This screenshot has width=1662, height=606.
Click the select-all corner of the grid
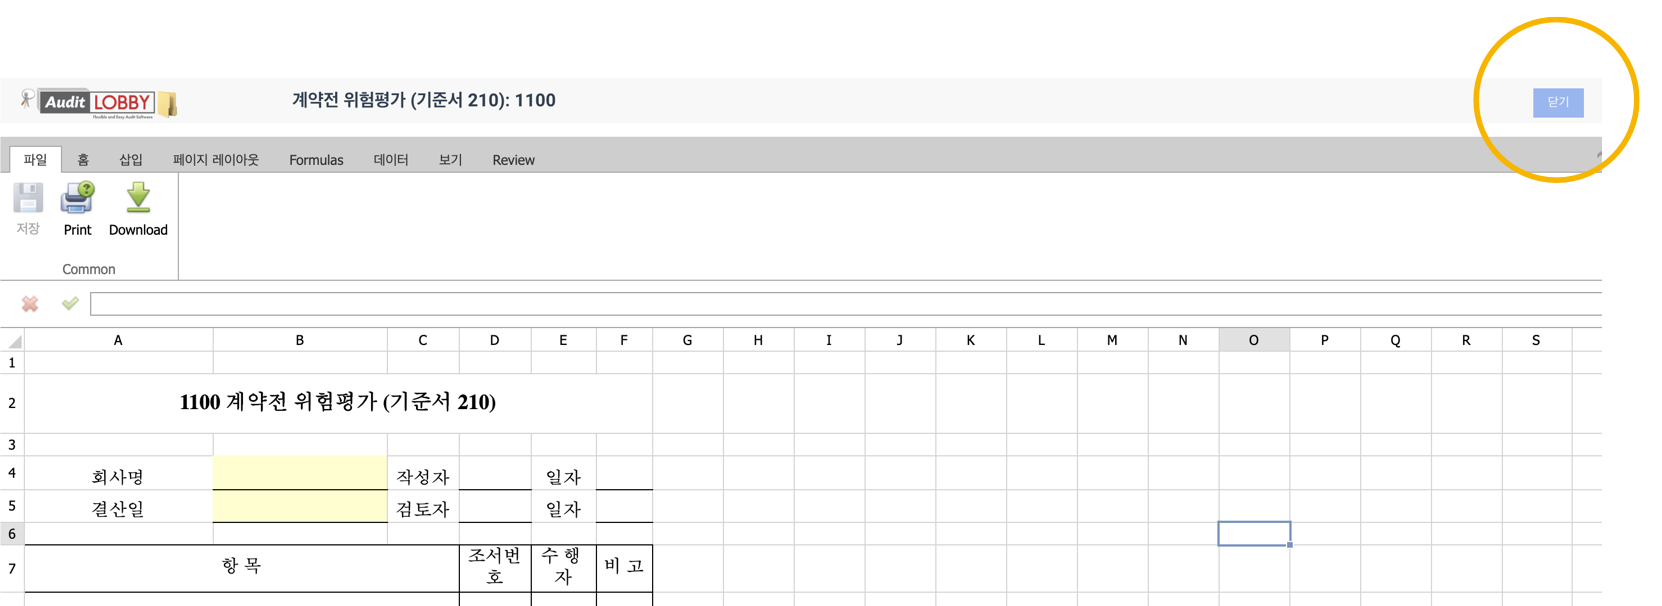(x=13, y=341)
